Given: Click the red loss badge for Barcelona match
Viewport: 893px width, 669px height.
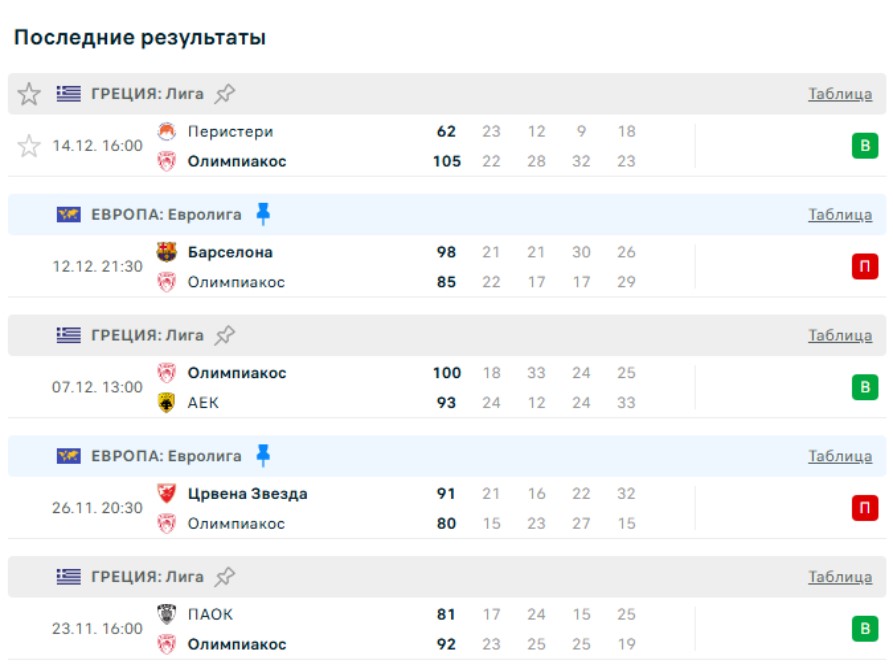Looking at the screenshot, I should [865, 267].
